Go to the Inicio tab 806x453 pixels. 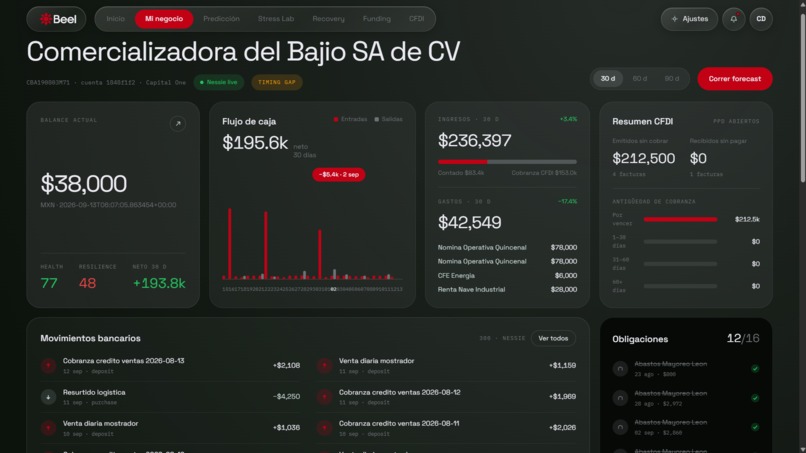click(x=115, y=19)
